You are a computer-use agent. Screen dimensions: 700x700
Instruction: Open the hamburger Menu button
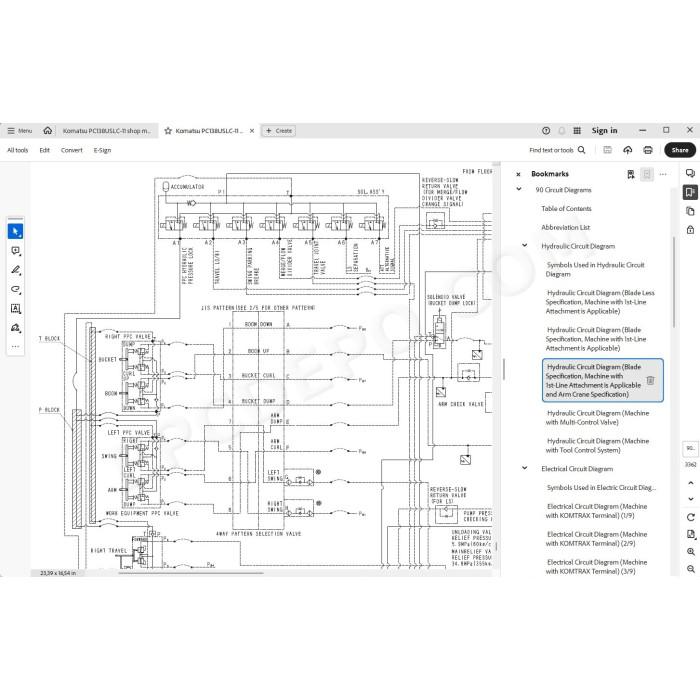pyautogui.click(x=20, y=131)
